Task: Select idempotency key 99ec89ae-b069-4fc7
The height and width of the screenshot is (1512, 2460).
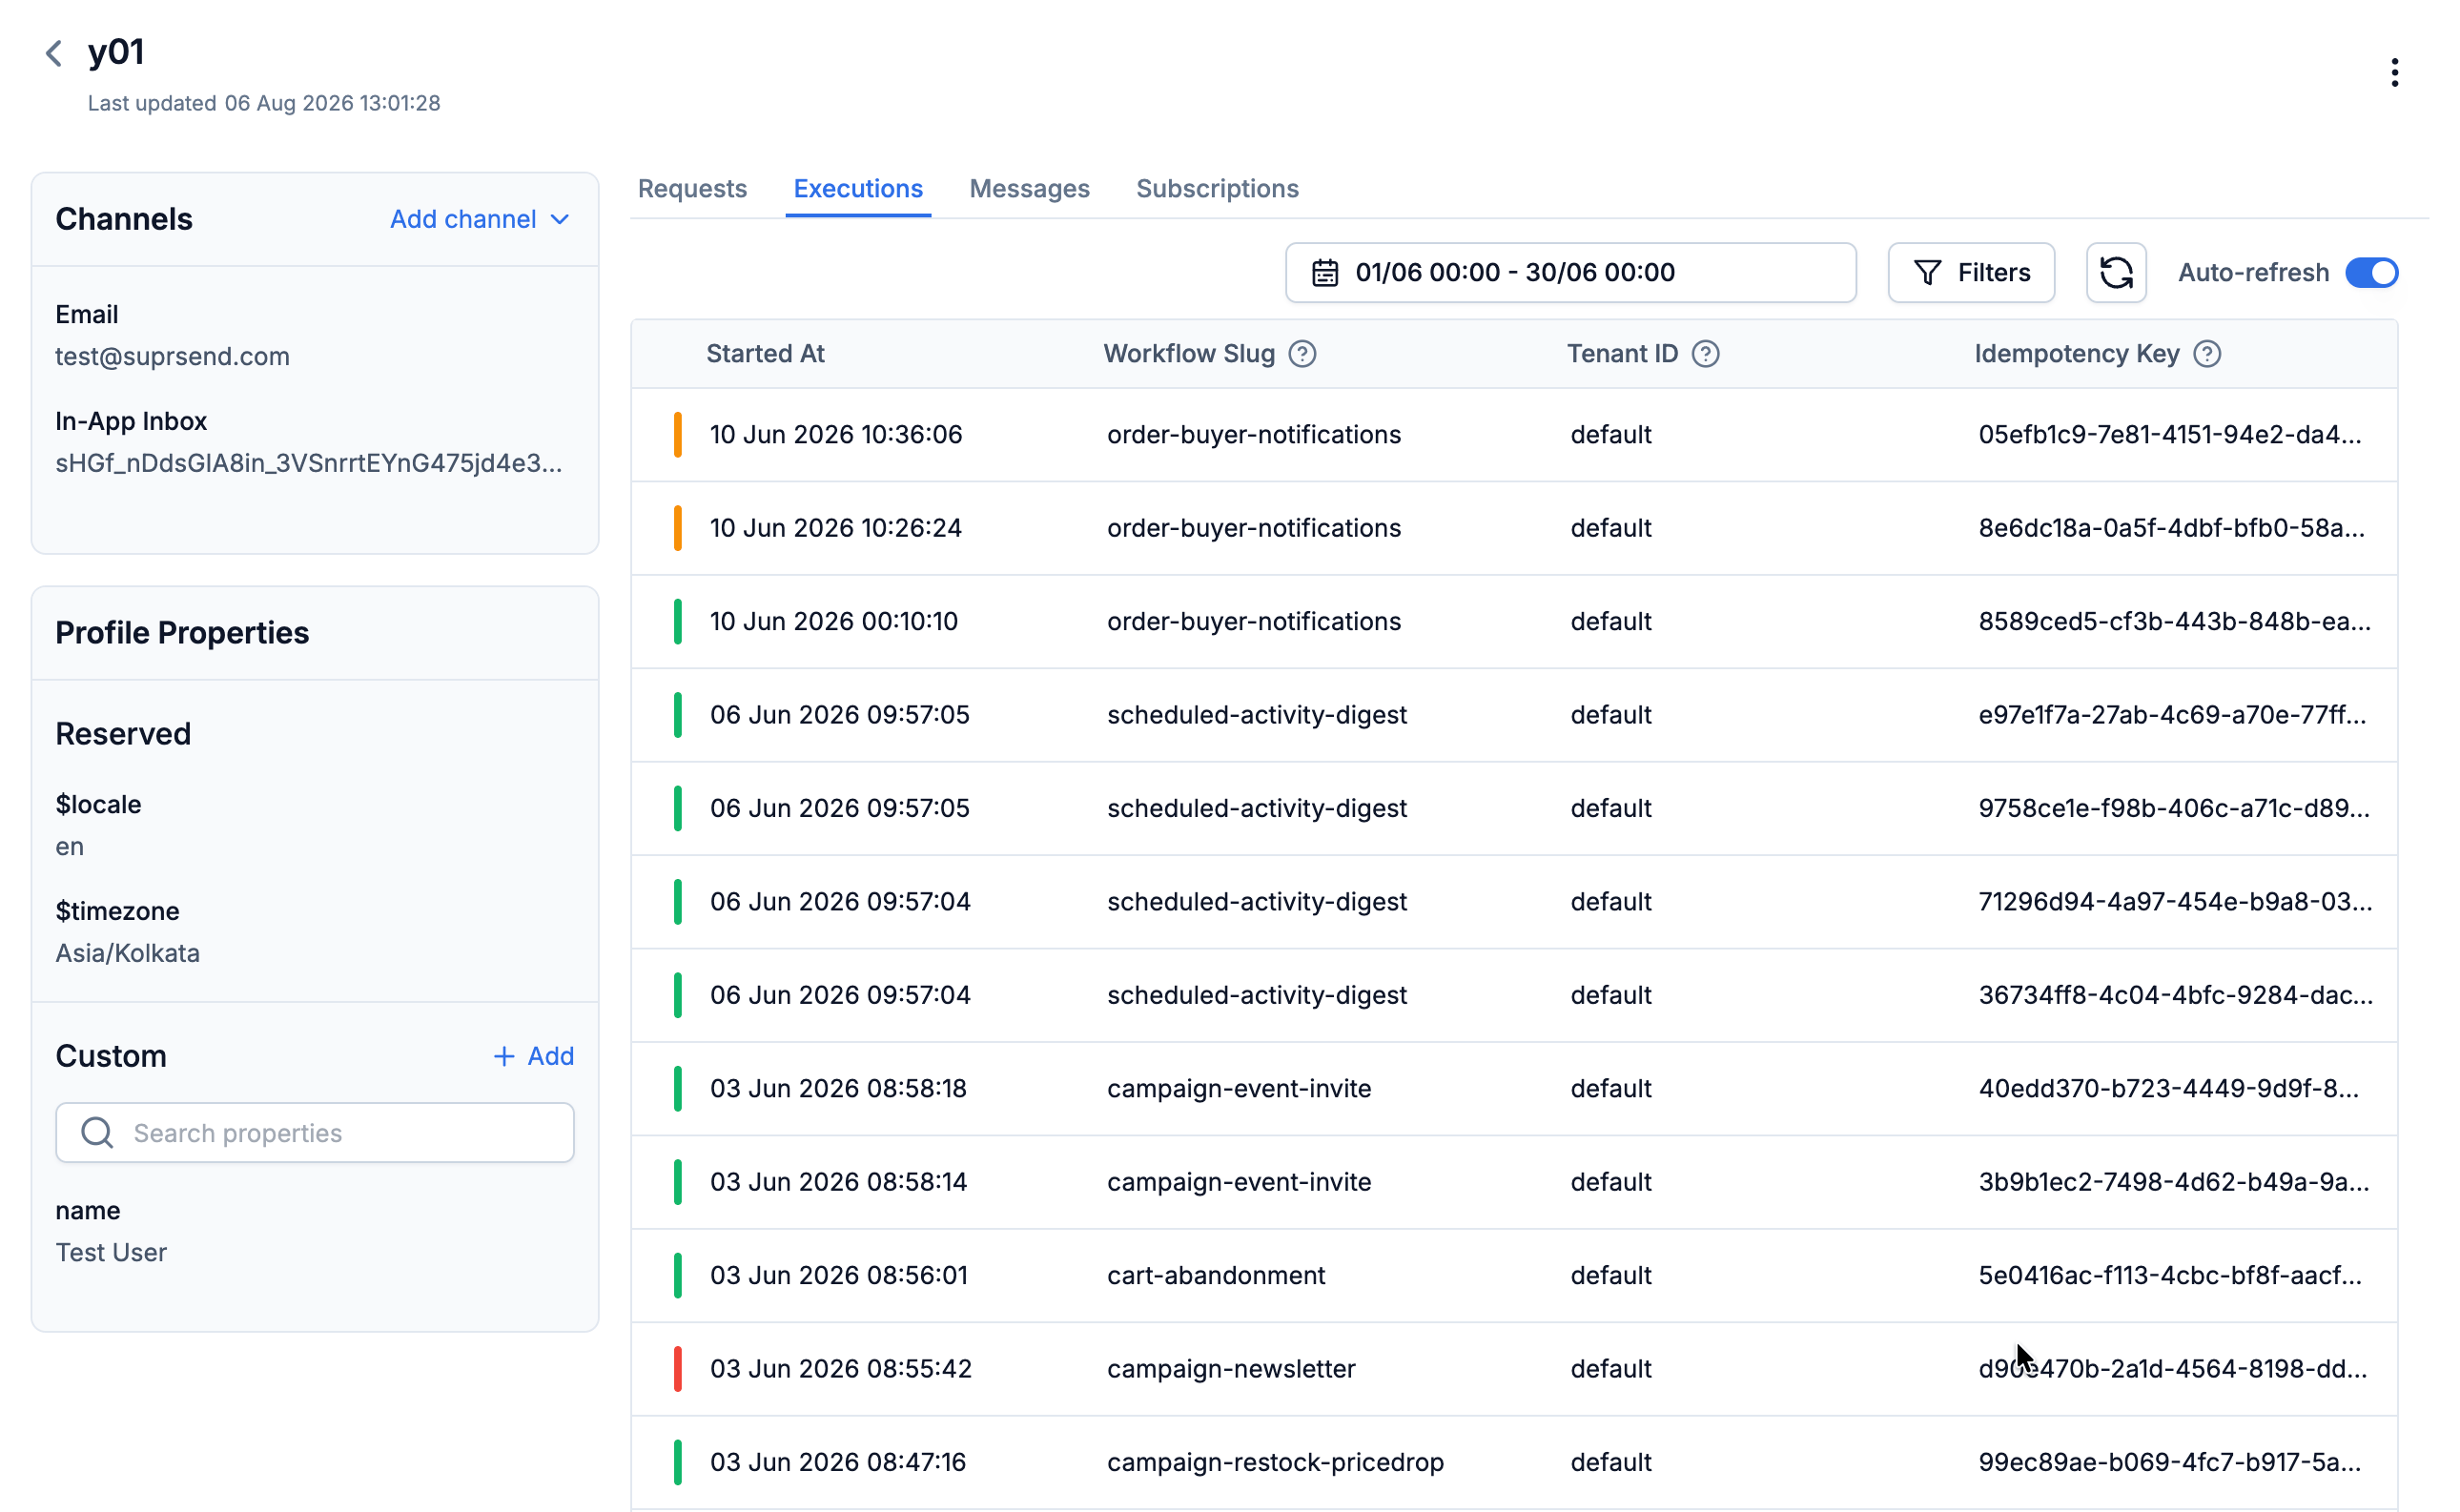Action: point(2169,1462)
